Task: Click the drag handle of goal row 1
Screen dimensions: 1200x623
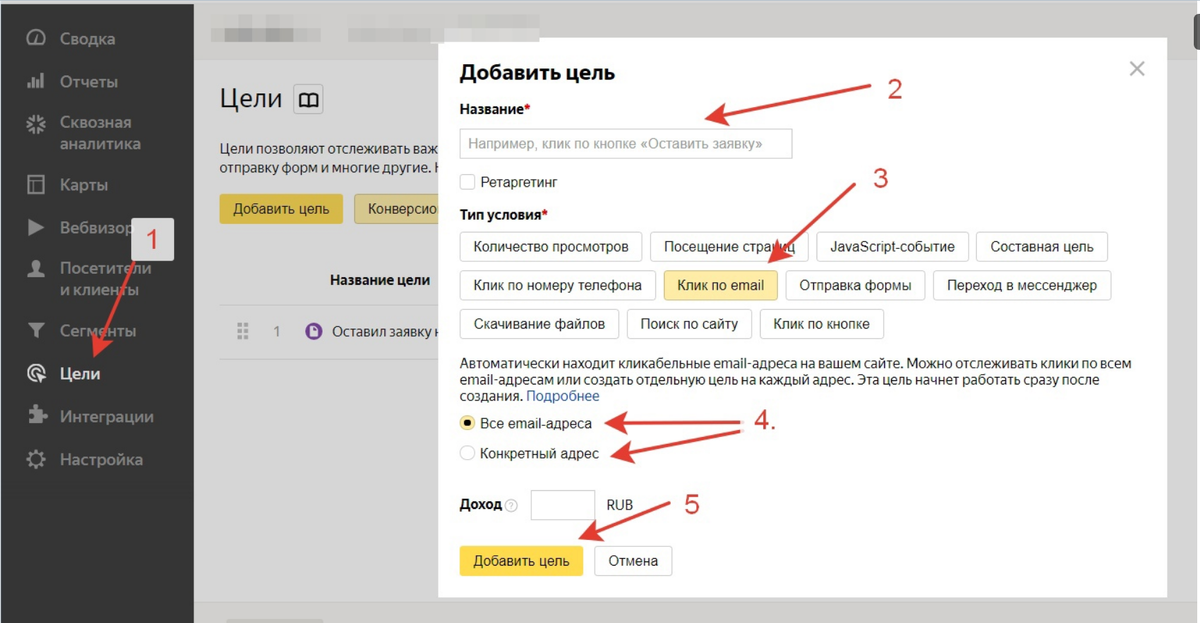Action: 241,331
